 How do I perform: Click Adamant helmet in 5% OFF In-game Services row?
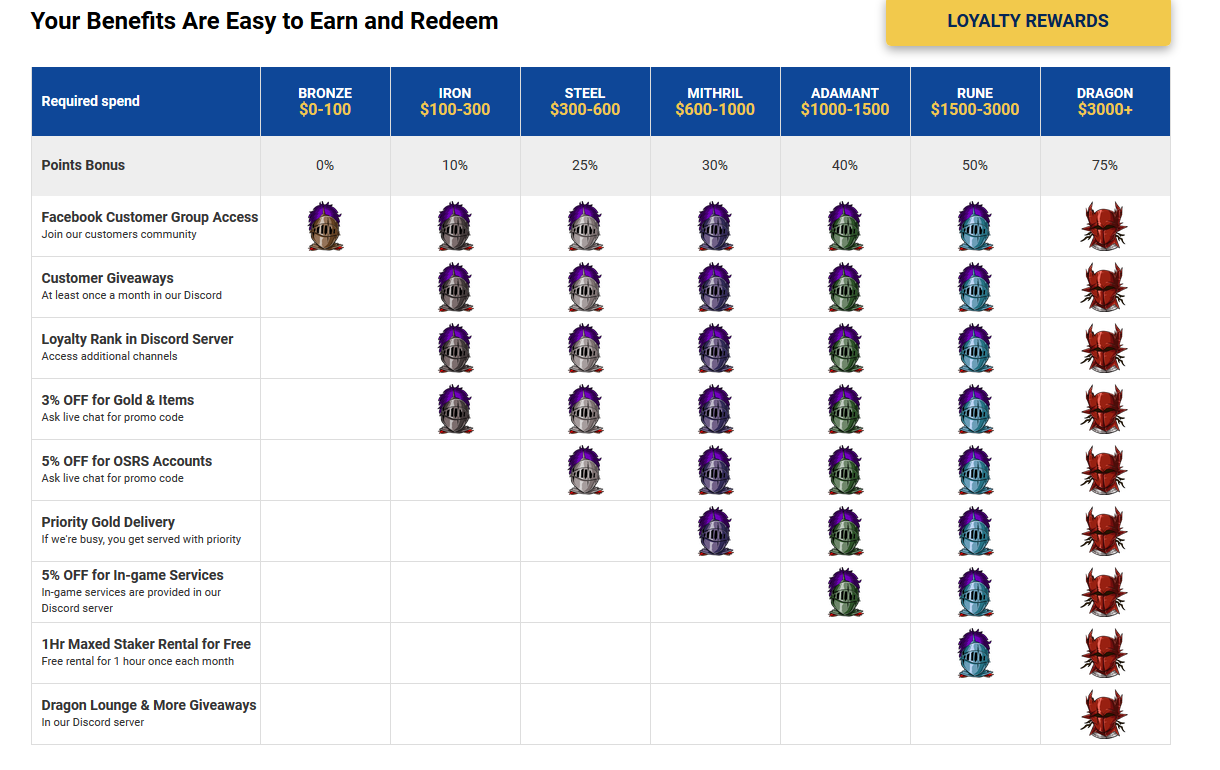click(845, 592)
